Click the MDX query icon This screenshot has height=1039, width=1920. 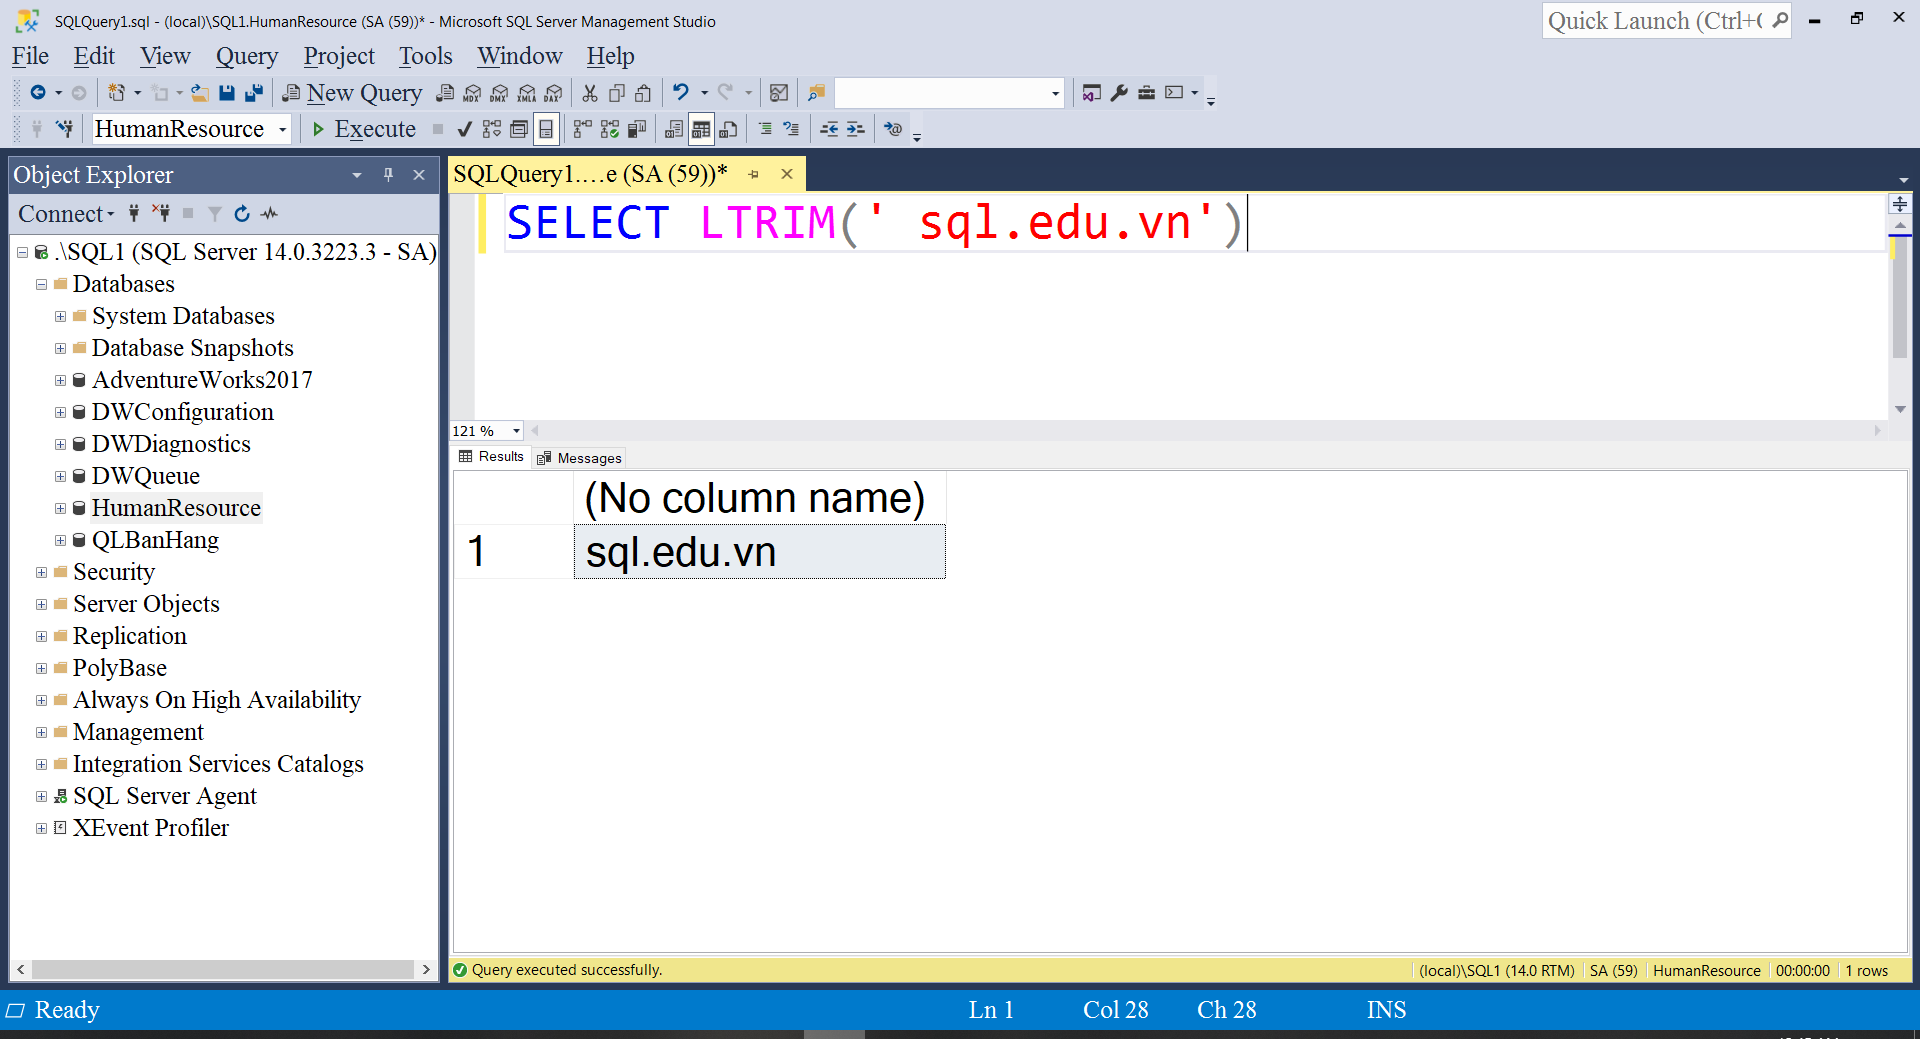(472, 93)
